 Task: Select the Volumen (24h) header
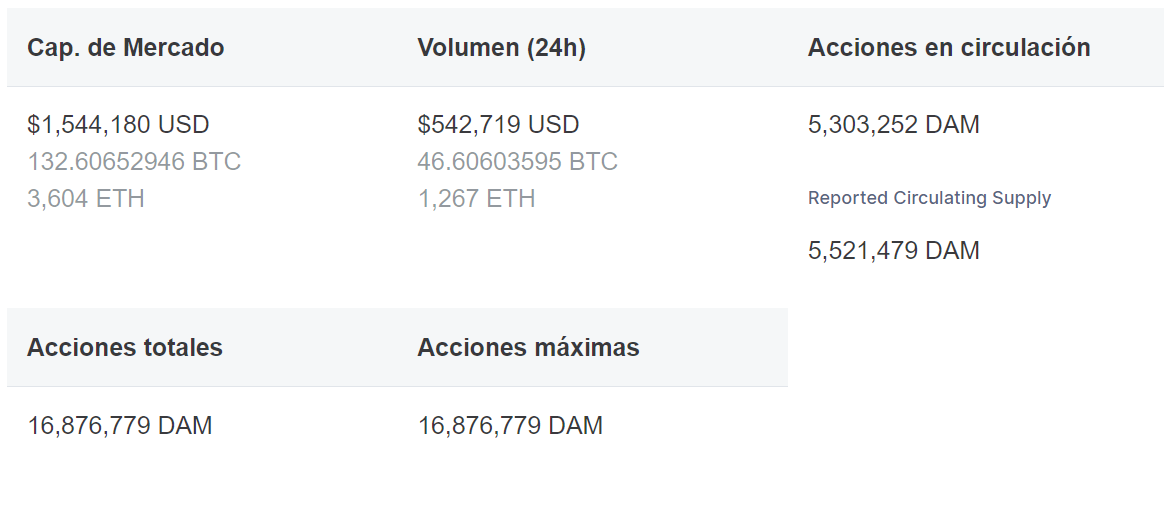click(501, 48)
